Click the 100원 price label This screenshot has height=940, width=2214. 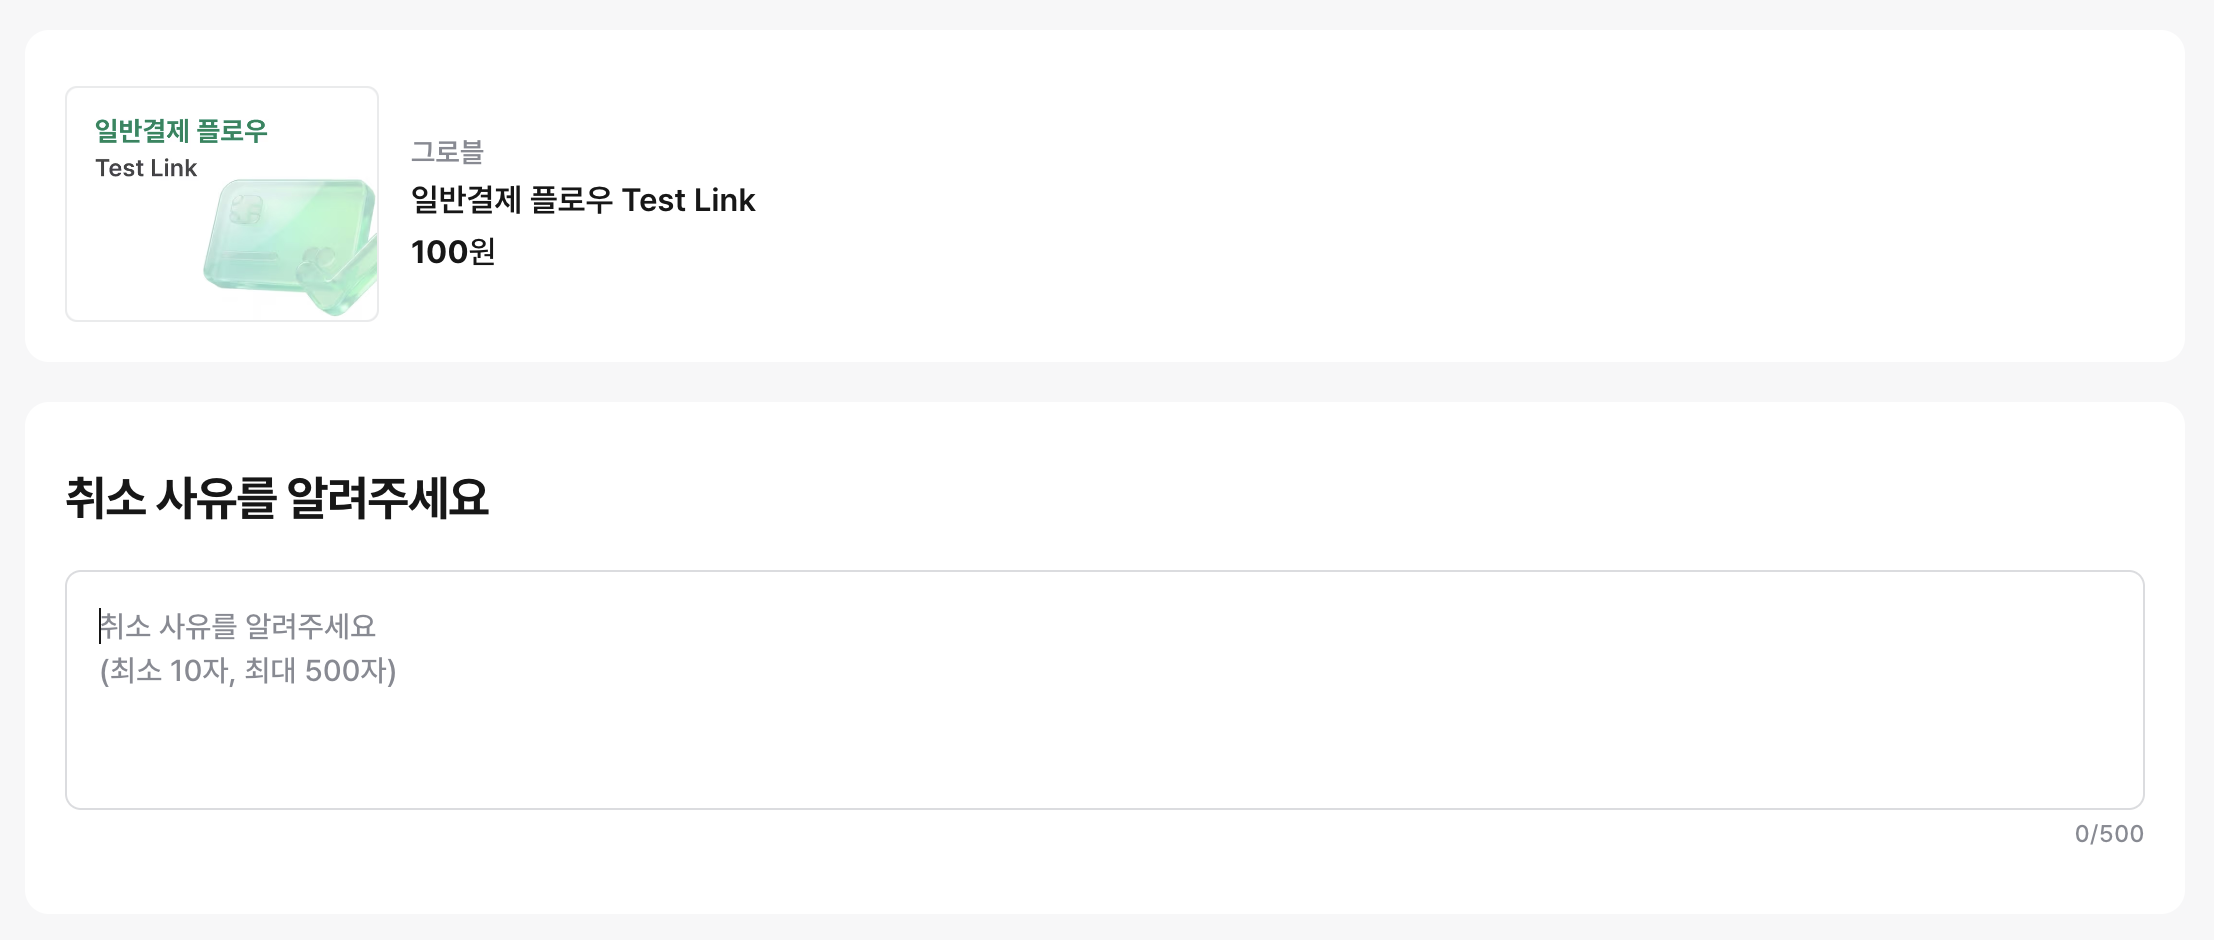point(453,252)
